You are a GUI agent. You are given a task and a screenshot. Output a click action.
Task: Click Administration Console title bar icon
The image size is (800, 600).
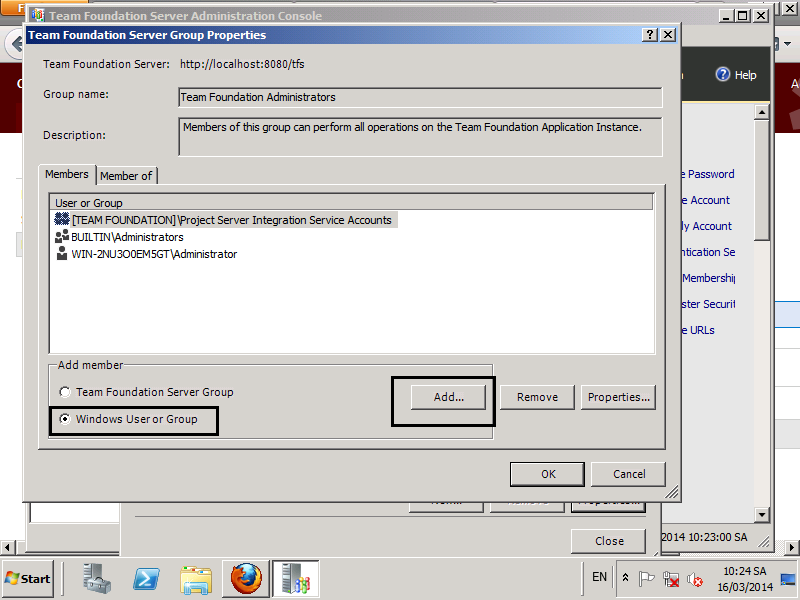[38, 15]
